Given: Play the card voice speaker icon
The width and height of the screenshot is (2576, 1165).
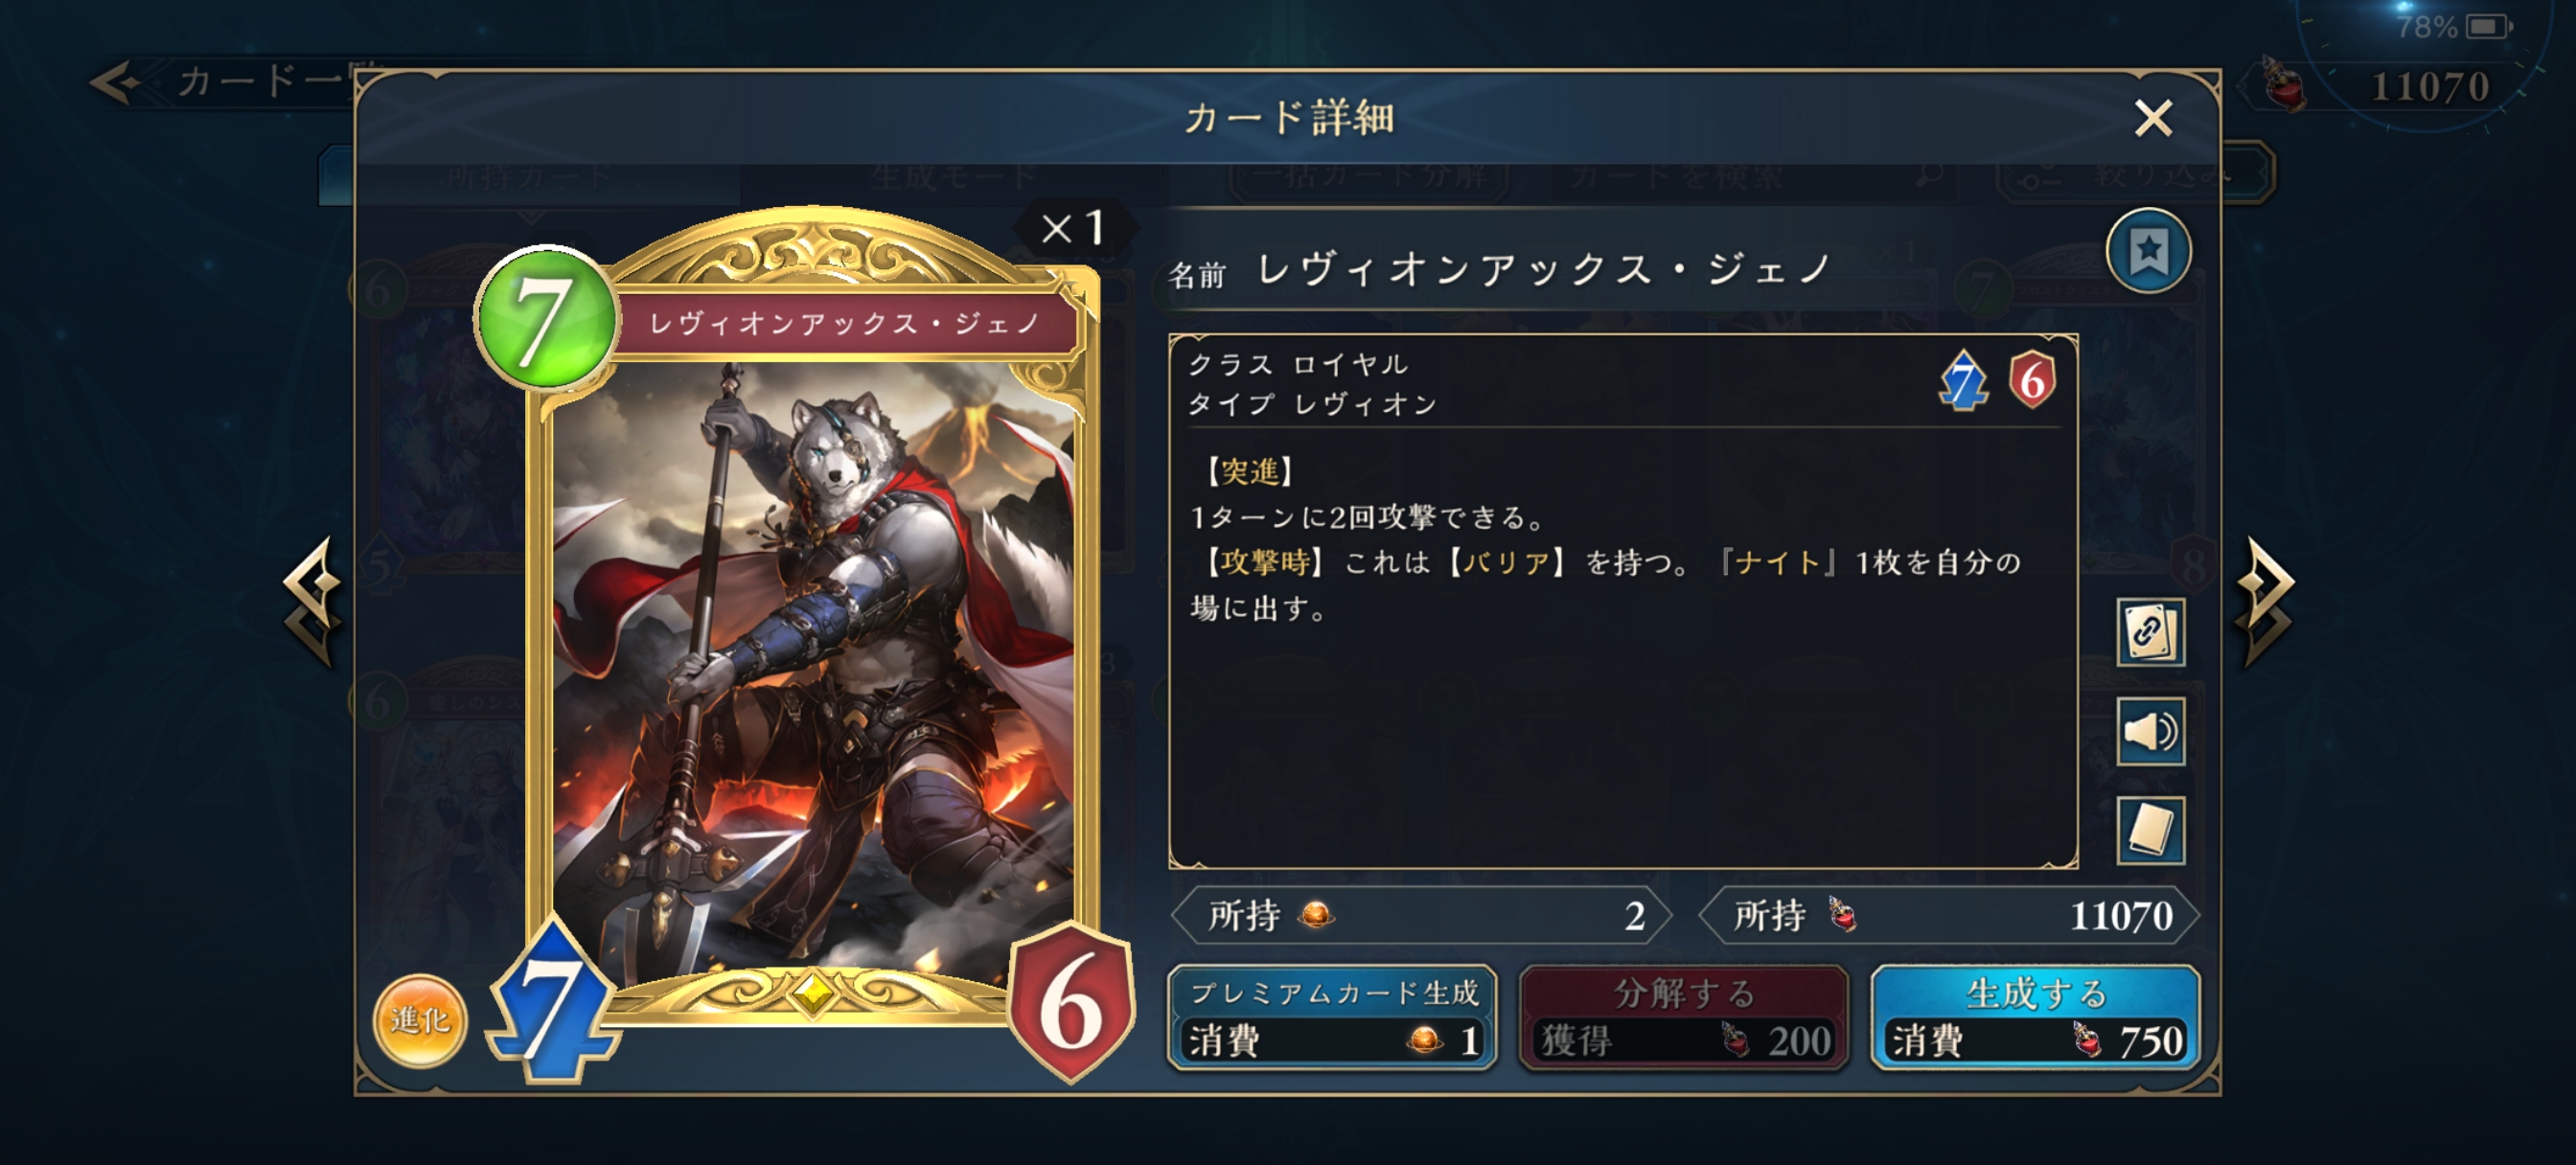Looking at the screenshot, I should [2150, 731].
